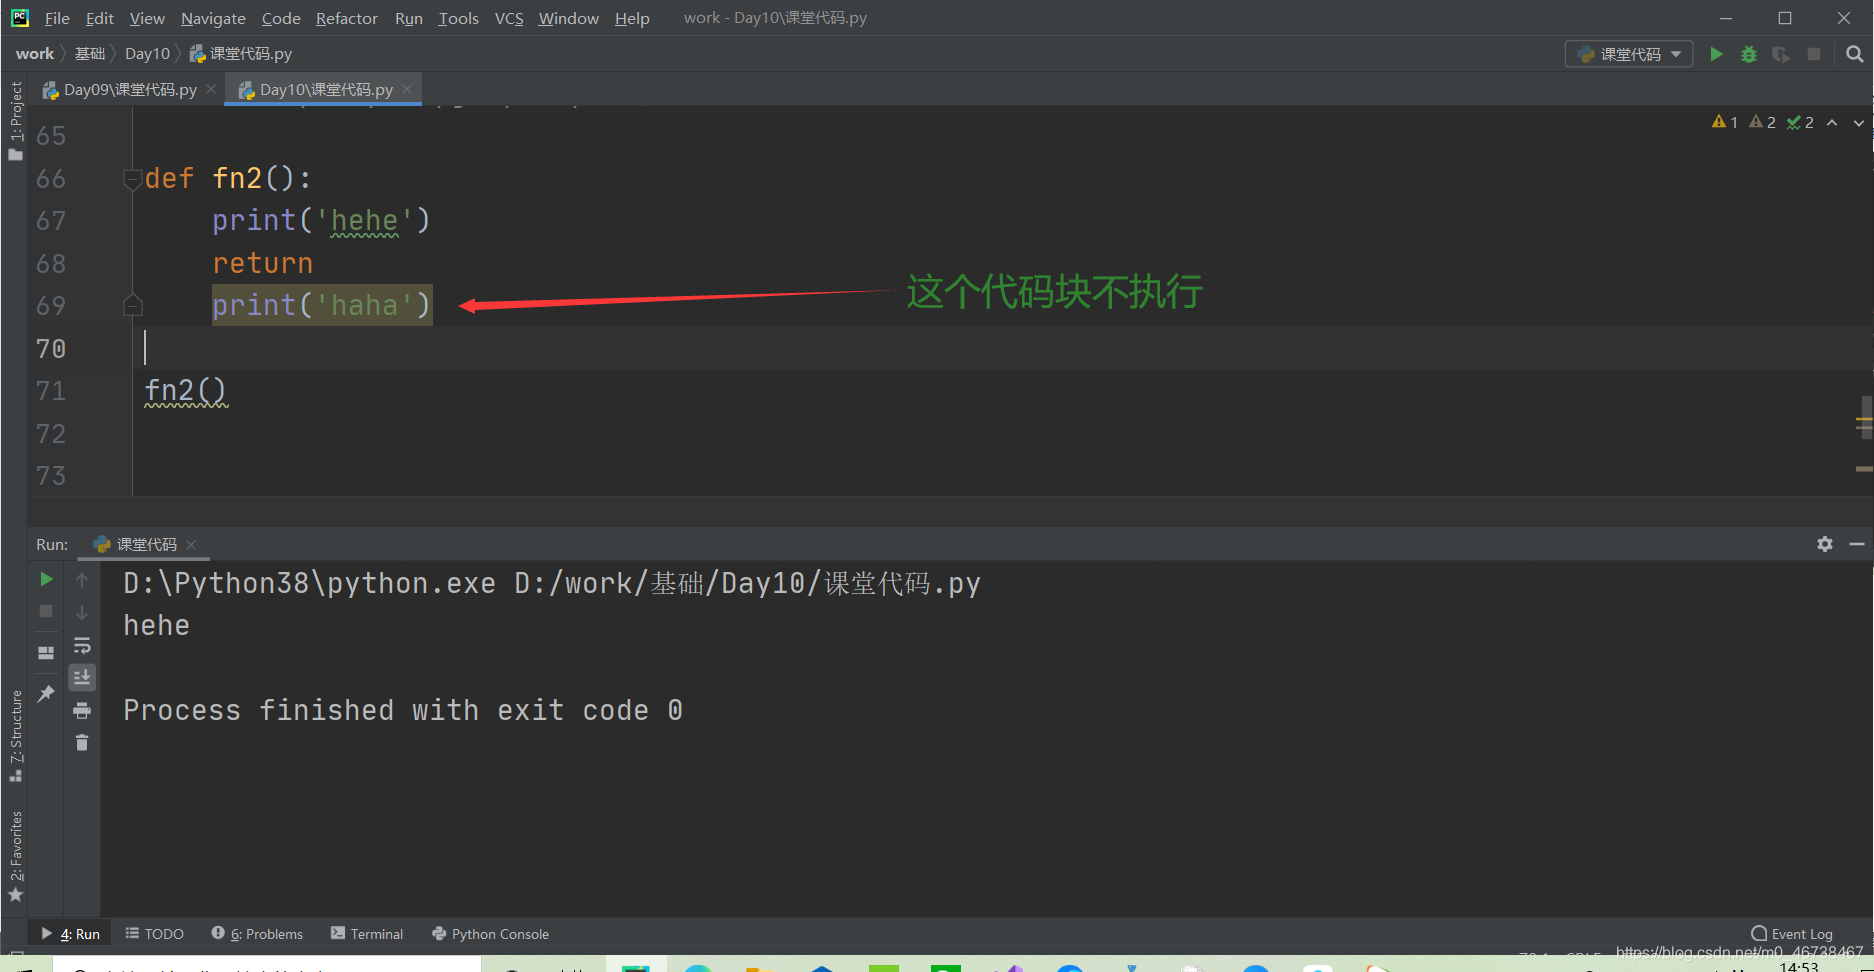
Task: Close the Day10 editor tab
Action: tap(407, 89)
